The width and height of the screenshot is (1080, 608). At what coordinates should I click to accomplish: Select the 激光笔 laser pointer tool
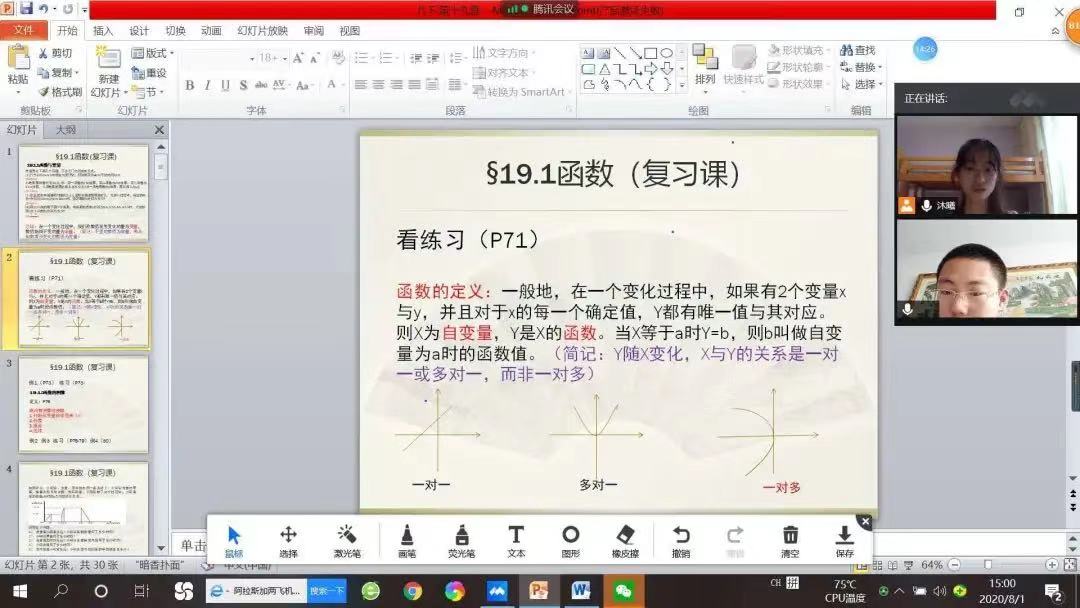(347, 539)
